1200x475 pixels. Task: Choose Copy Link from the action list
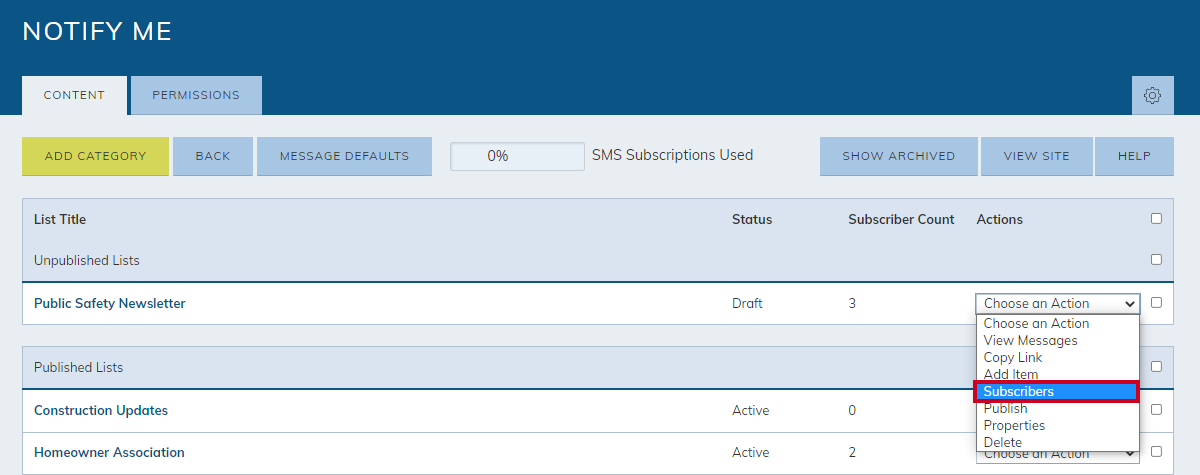point(1058,357)
